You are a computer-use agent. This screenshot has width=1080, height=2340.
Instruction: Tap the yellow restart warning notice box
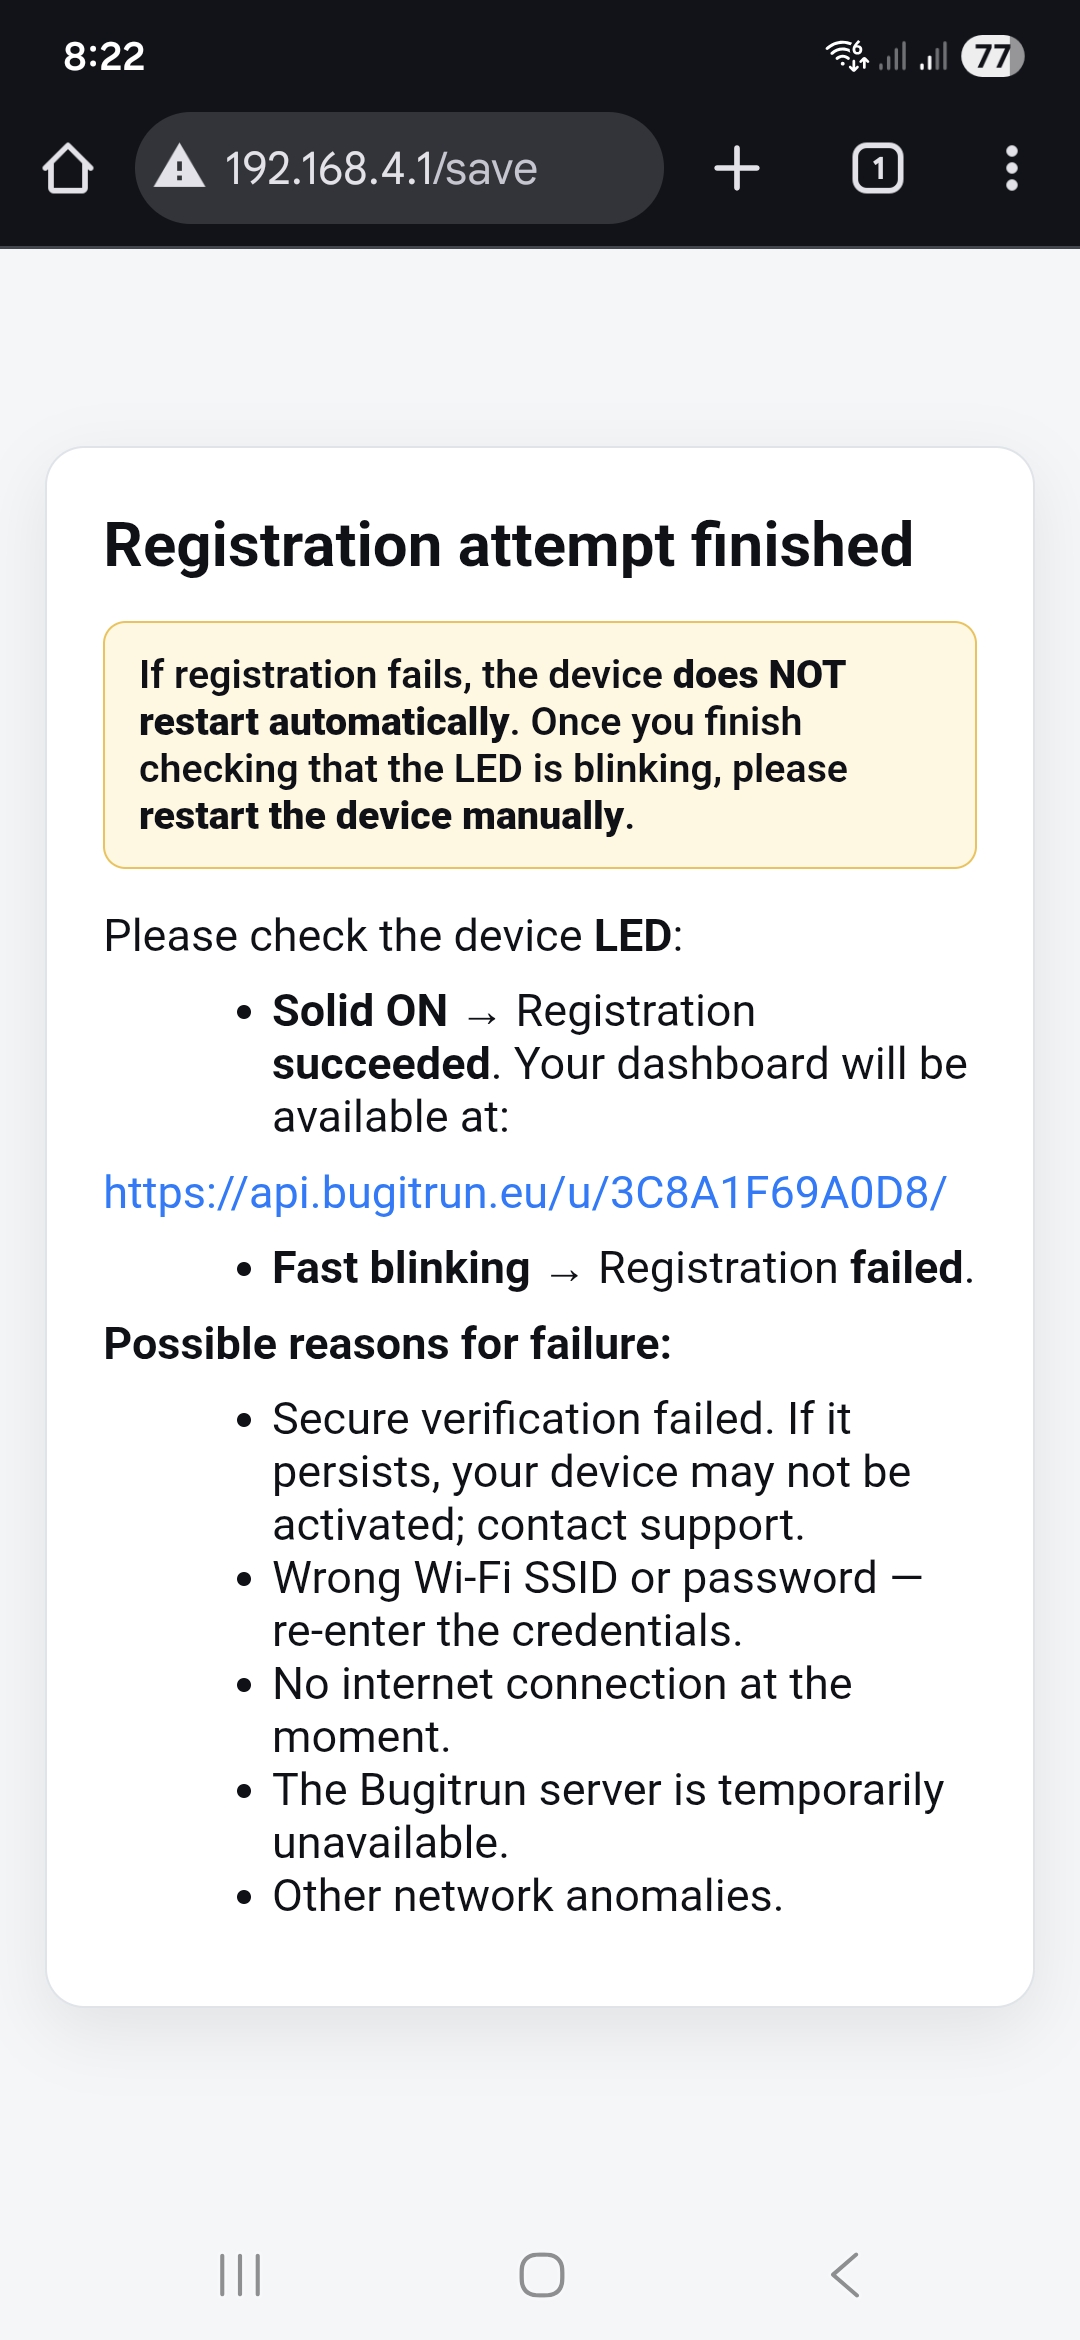pyautogui.click(x=540, y=745)
